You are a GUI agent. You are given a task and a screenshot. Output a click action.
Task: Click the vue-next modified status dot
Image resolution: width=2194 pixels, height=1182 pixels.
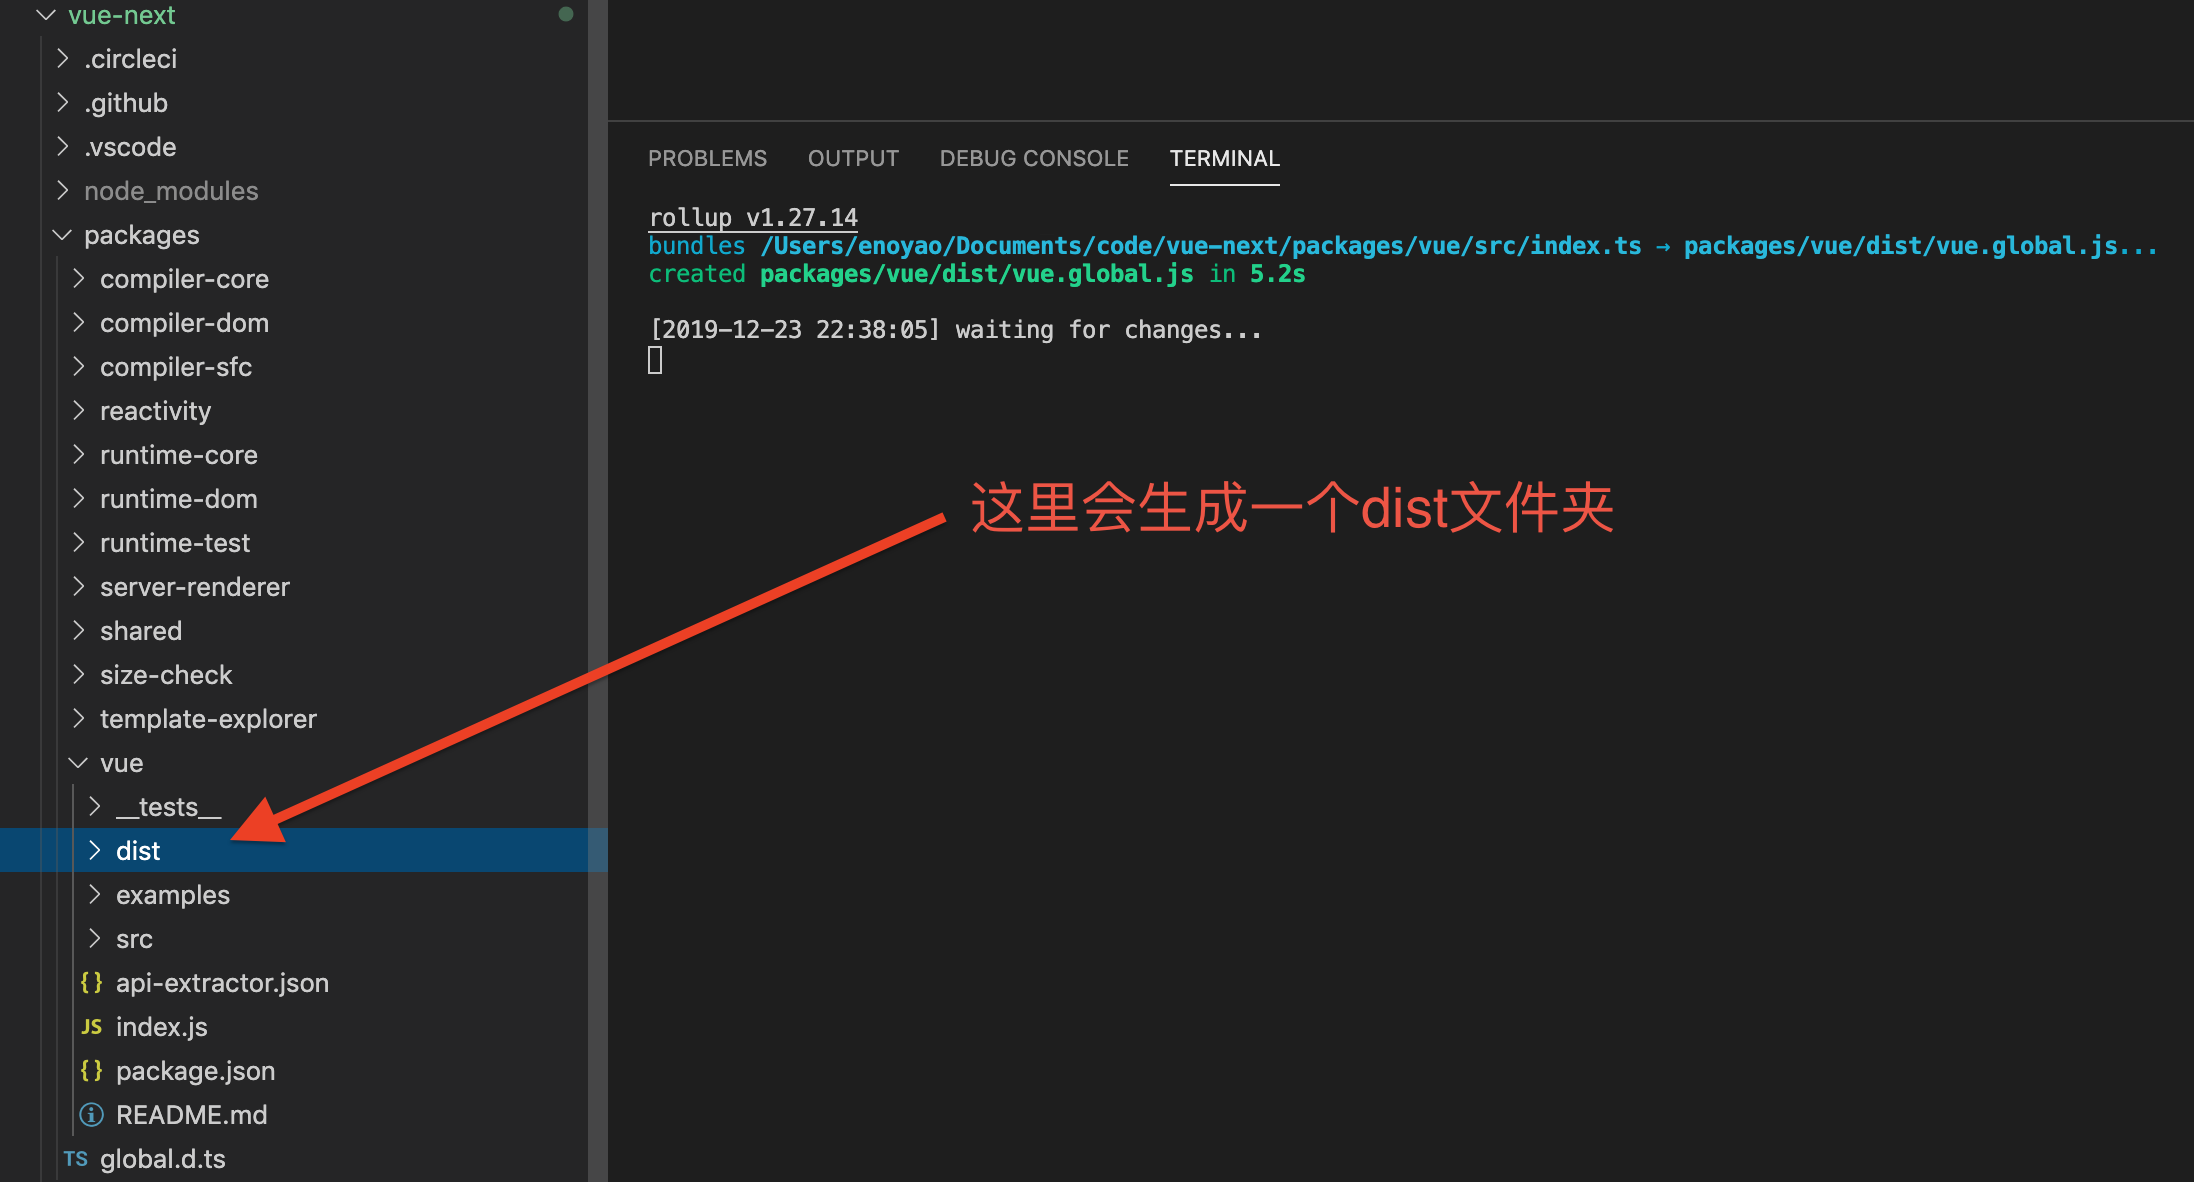(566, 14)
